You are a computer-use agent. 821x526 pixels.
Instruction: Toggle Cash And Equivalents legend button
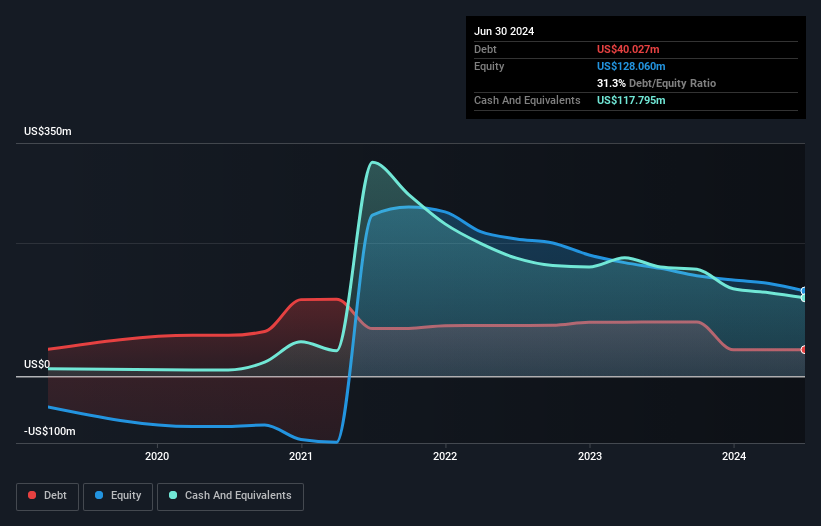pos(230,496)
